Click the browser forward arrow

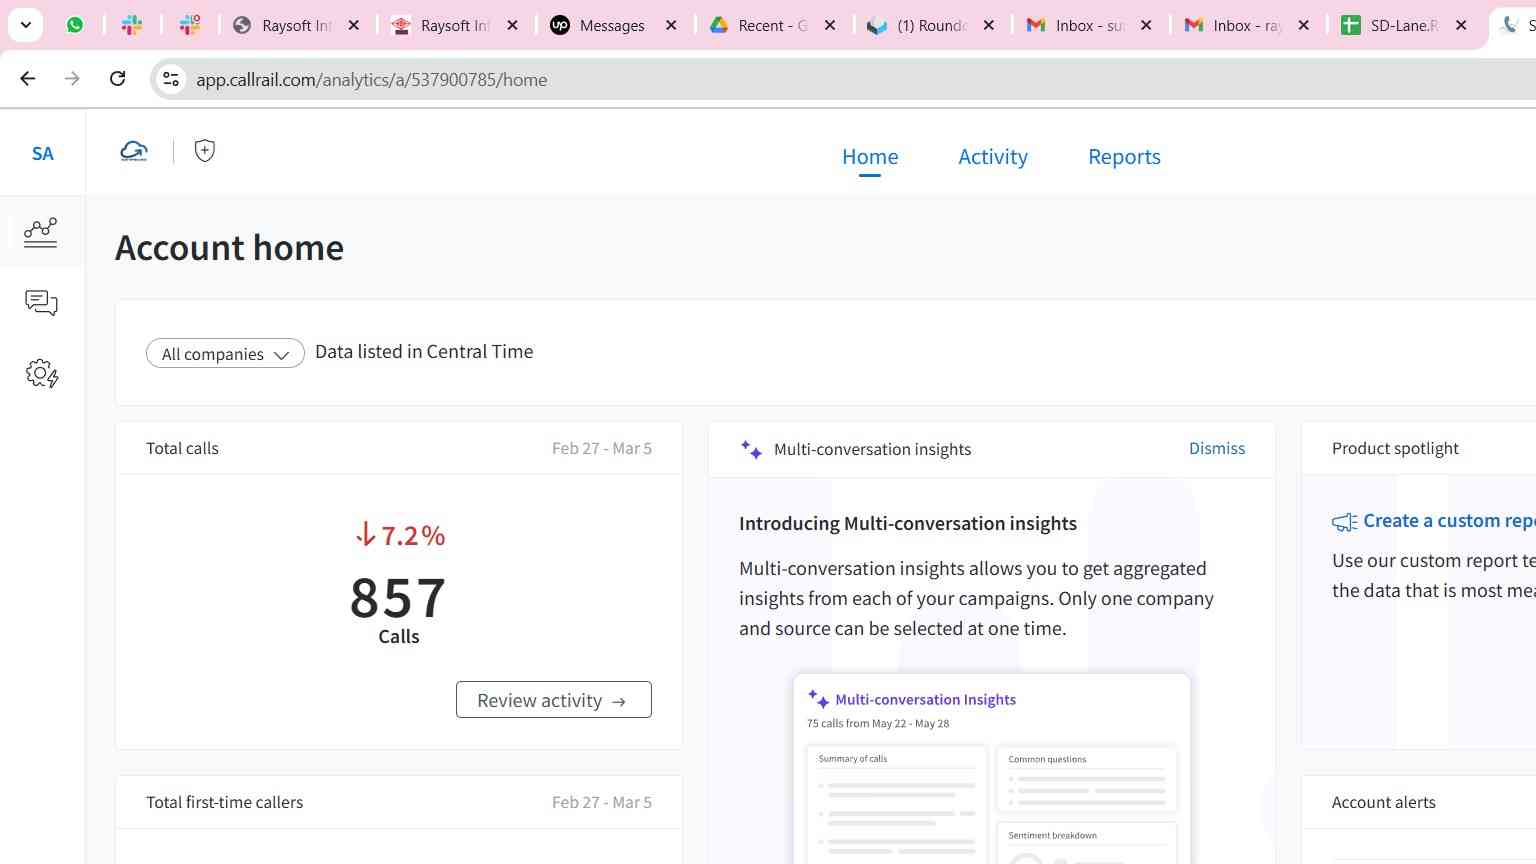click(x=72, y=78)
